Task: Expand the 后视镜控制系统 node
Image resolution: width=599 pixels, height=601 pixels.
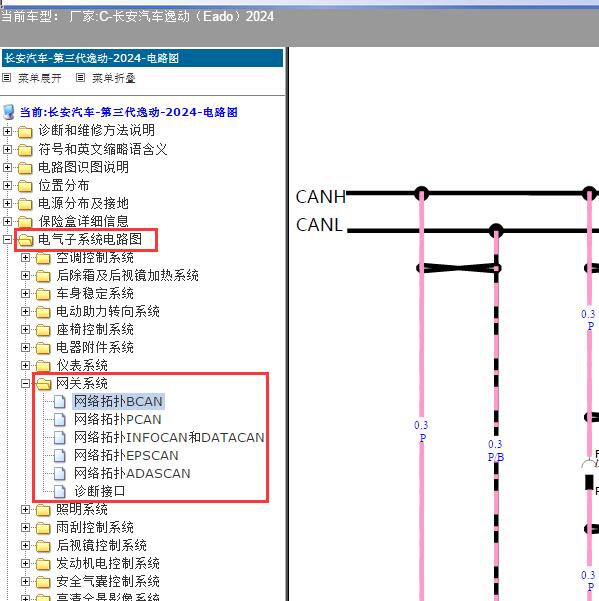Action: point(25,545)
